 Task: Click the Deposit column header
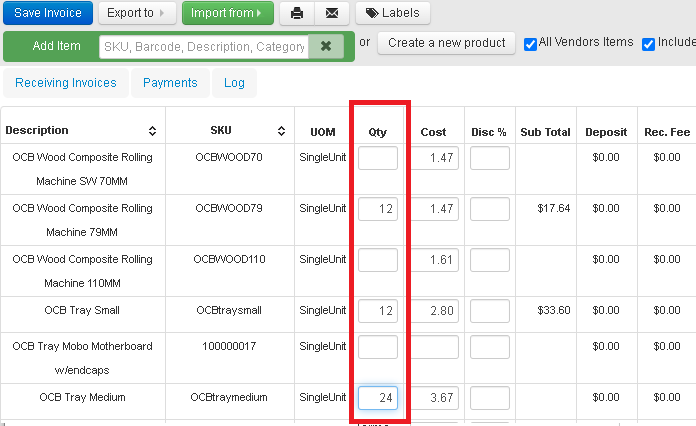coord(606,132)
